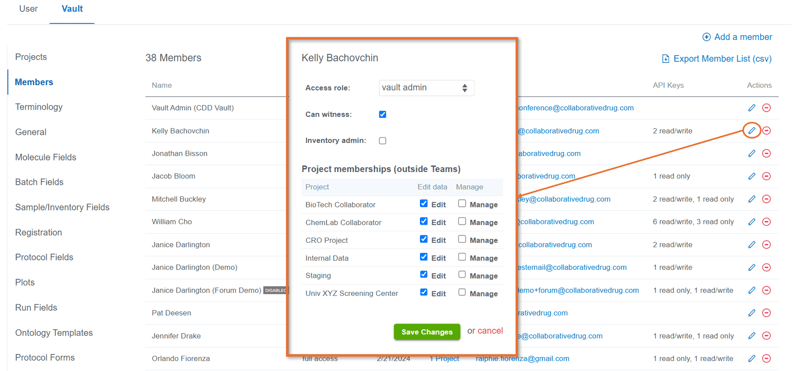Remove member Vault Admin (CDD Vault) icon
The image size is (800, 371).
tap(766, 108)
